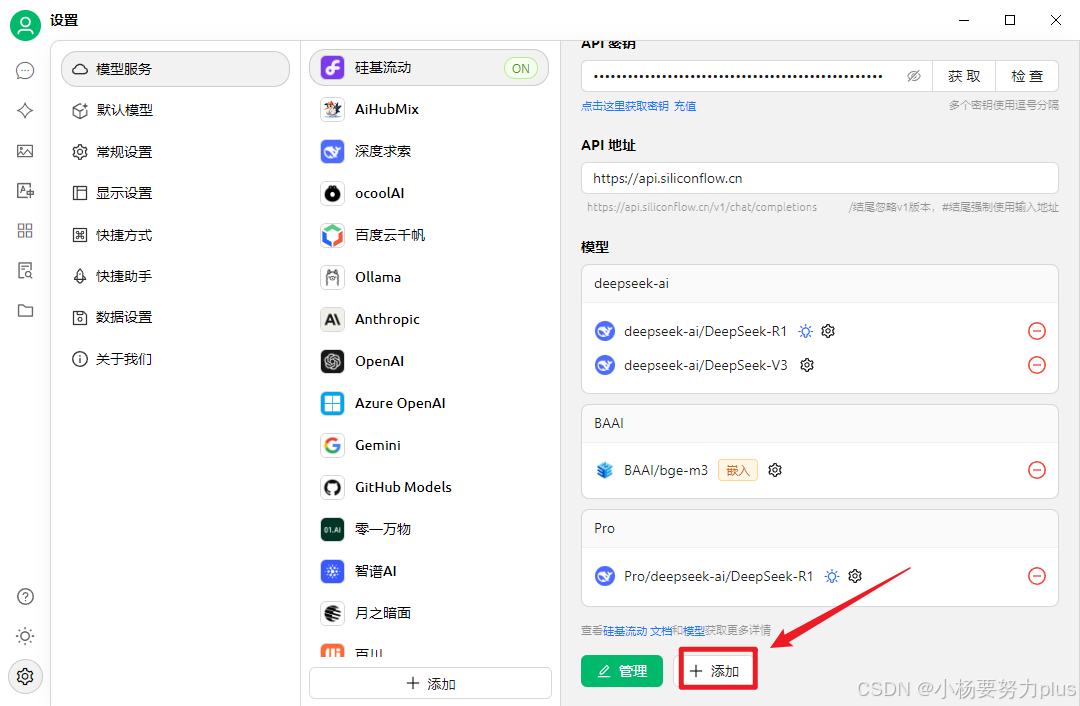
Task: Select Azure OpenAI provider
Action: coord(429,404)
